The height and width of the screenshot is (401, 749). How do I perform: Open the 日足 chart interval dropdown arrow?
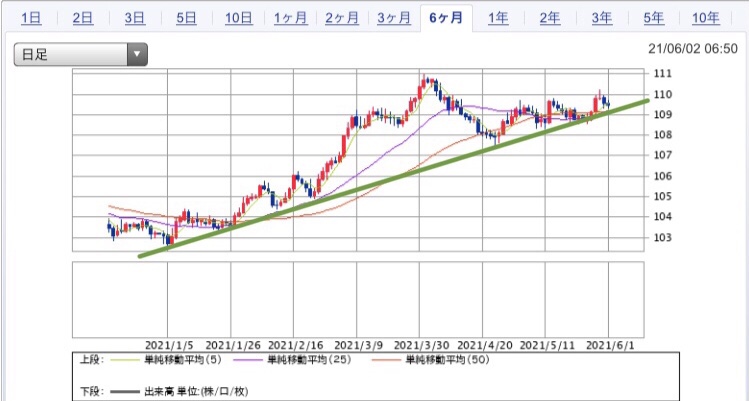[x=137, y=54]
